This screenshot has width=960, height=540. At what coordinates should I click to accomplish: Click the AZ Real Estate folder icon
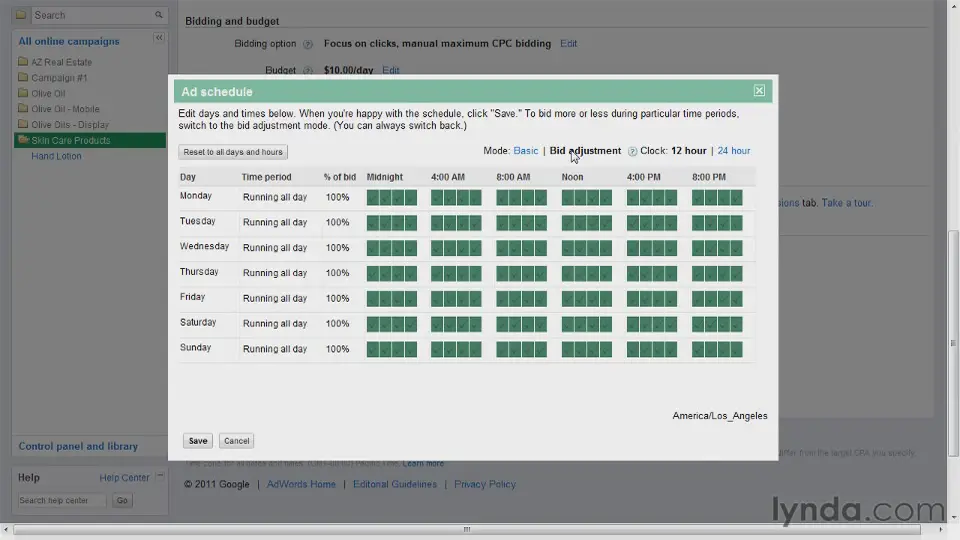click(23, 62)
